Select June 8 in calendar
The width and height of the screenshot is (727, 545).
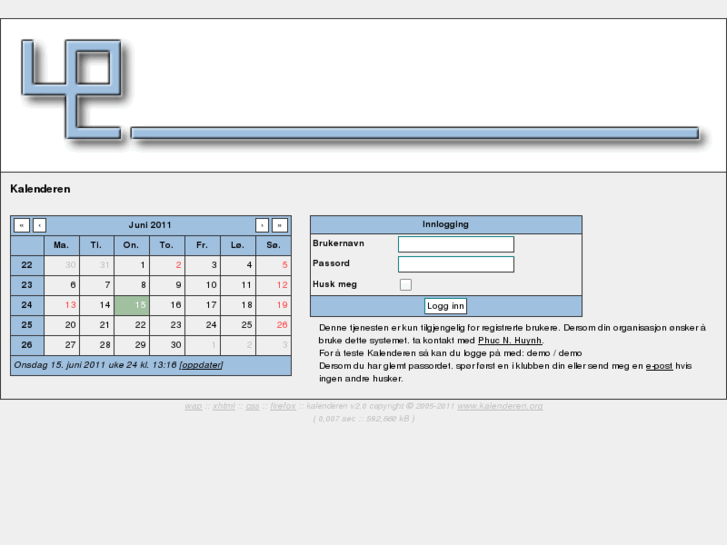pos(132,285)
